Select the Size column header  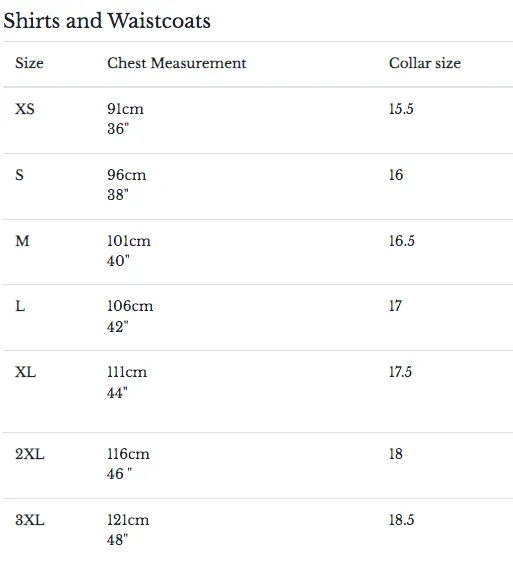(x=29, y=63)
